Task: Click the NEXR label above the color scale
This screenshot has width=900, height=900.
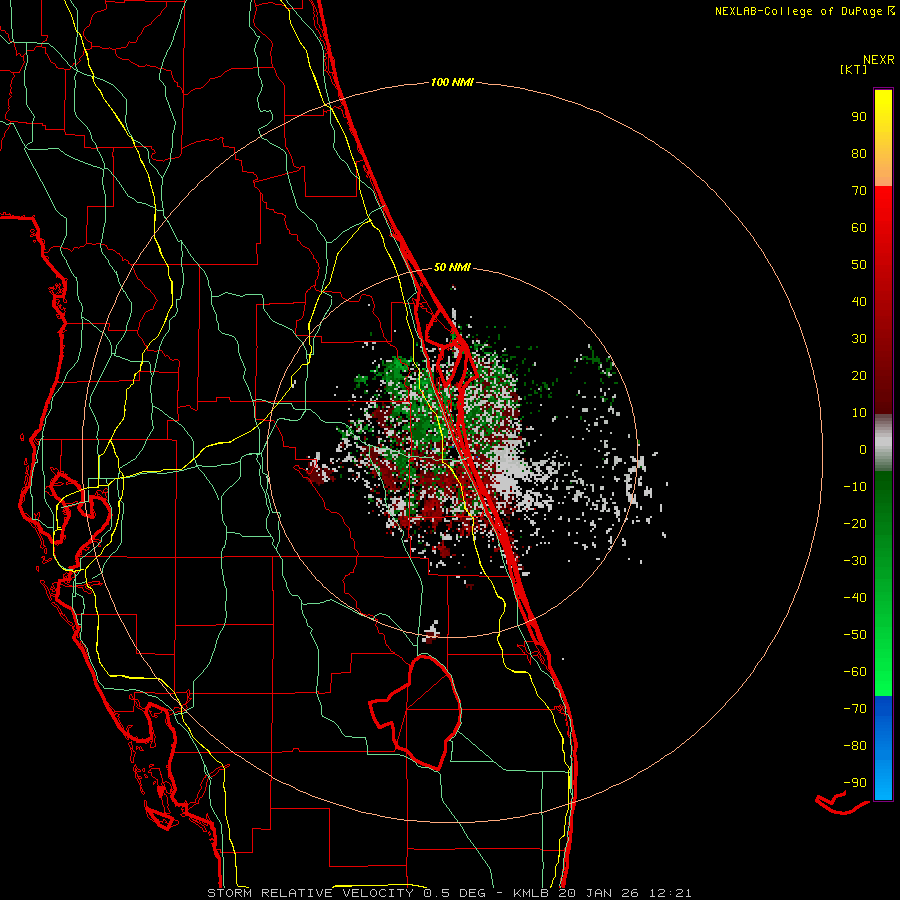Action: pyautogui.click(x=879, y=60)
